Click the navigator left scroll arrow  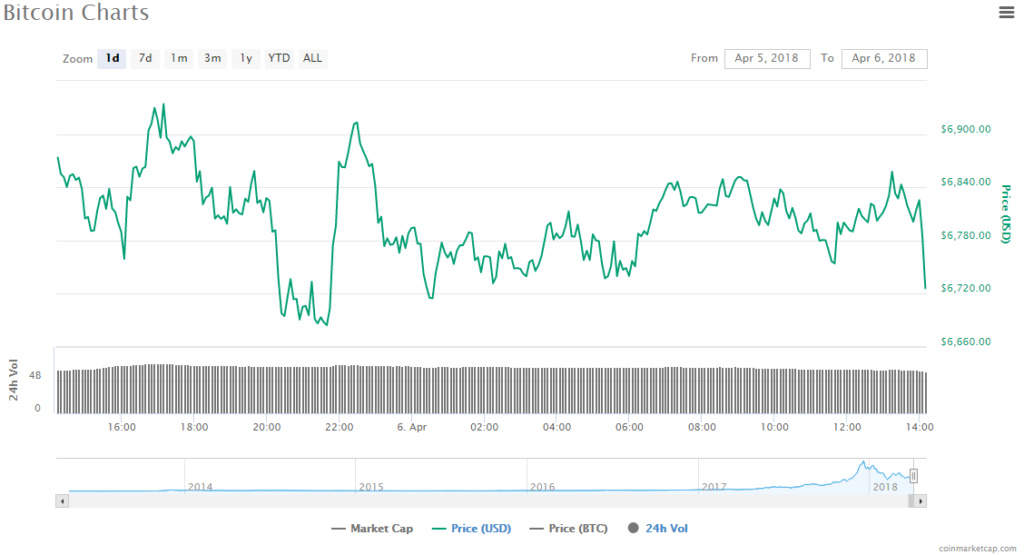tap(62, 500)
